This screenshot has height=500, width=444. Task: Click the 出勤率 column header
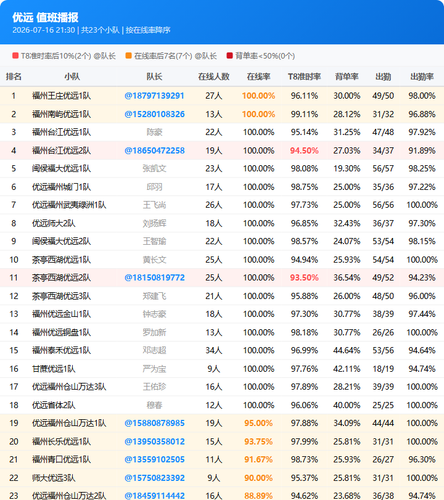[x=422, y=77]
